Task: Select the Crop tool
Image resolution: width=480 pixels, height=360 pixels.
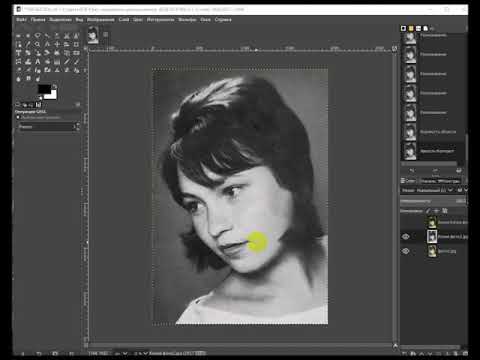Action: pos(76,44)
